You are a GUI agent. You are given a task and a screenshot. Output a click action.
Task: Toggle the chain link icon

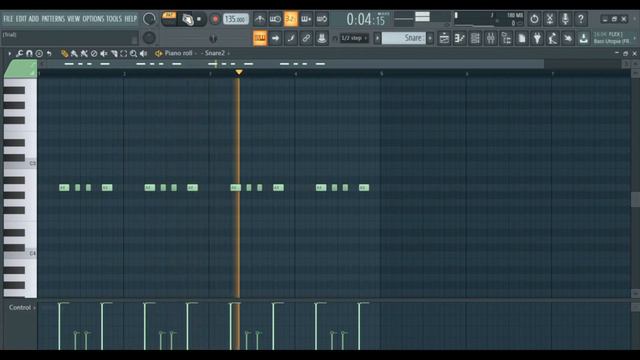(x=306, y=38)
